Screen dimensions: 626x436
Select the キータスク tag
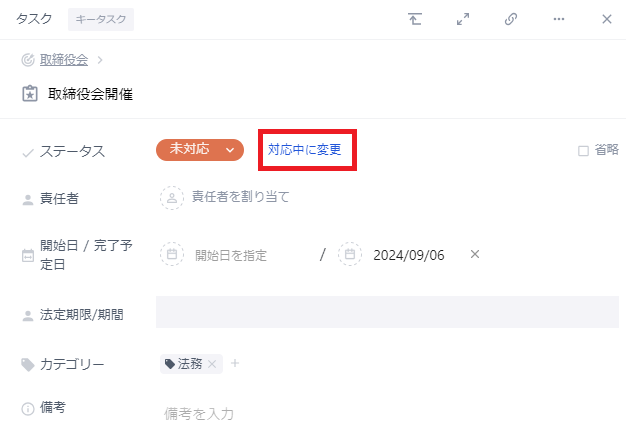(101, 19)
